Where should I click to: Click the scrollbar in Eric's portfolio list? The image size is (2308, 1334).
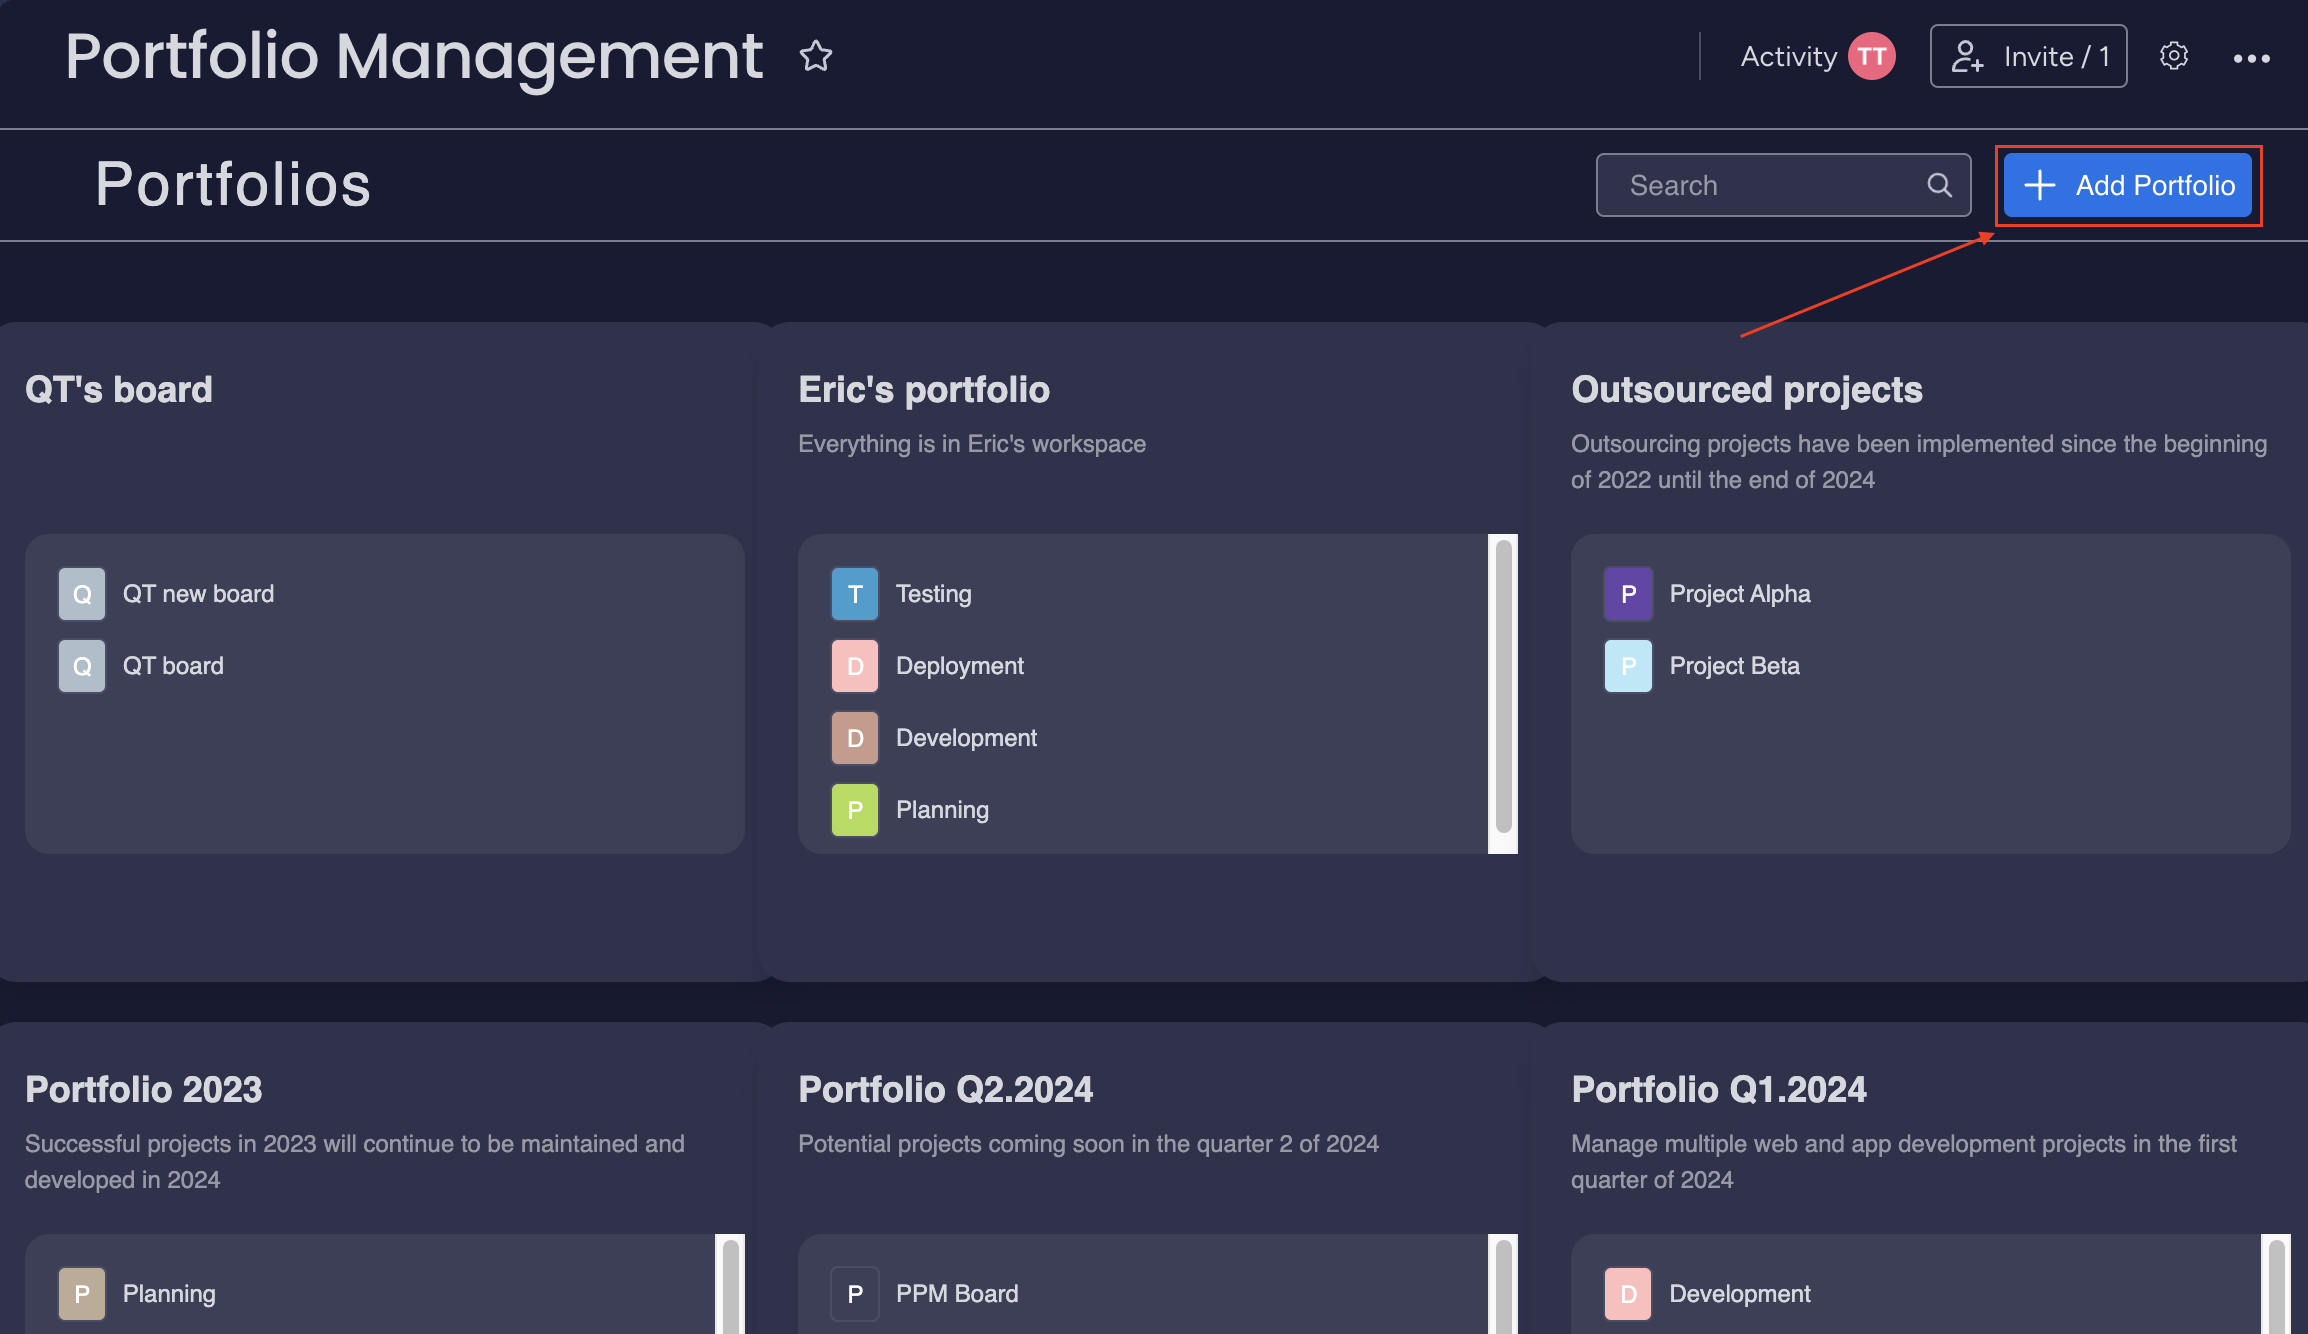click(x=1503, y=686)
